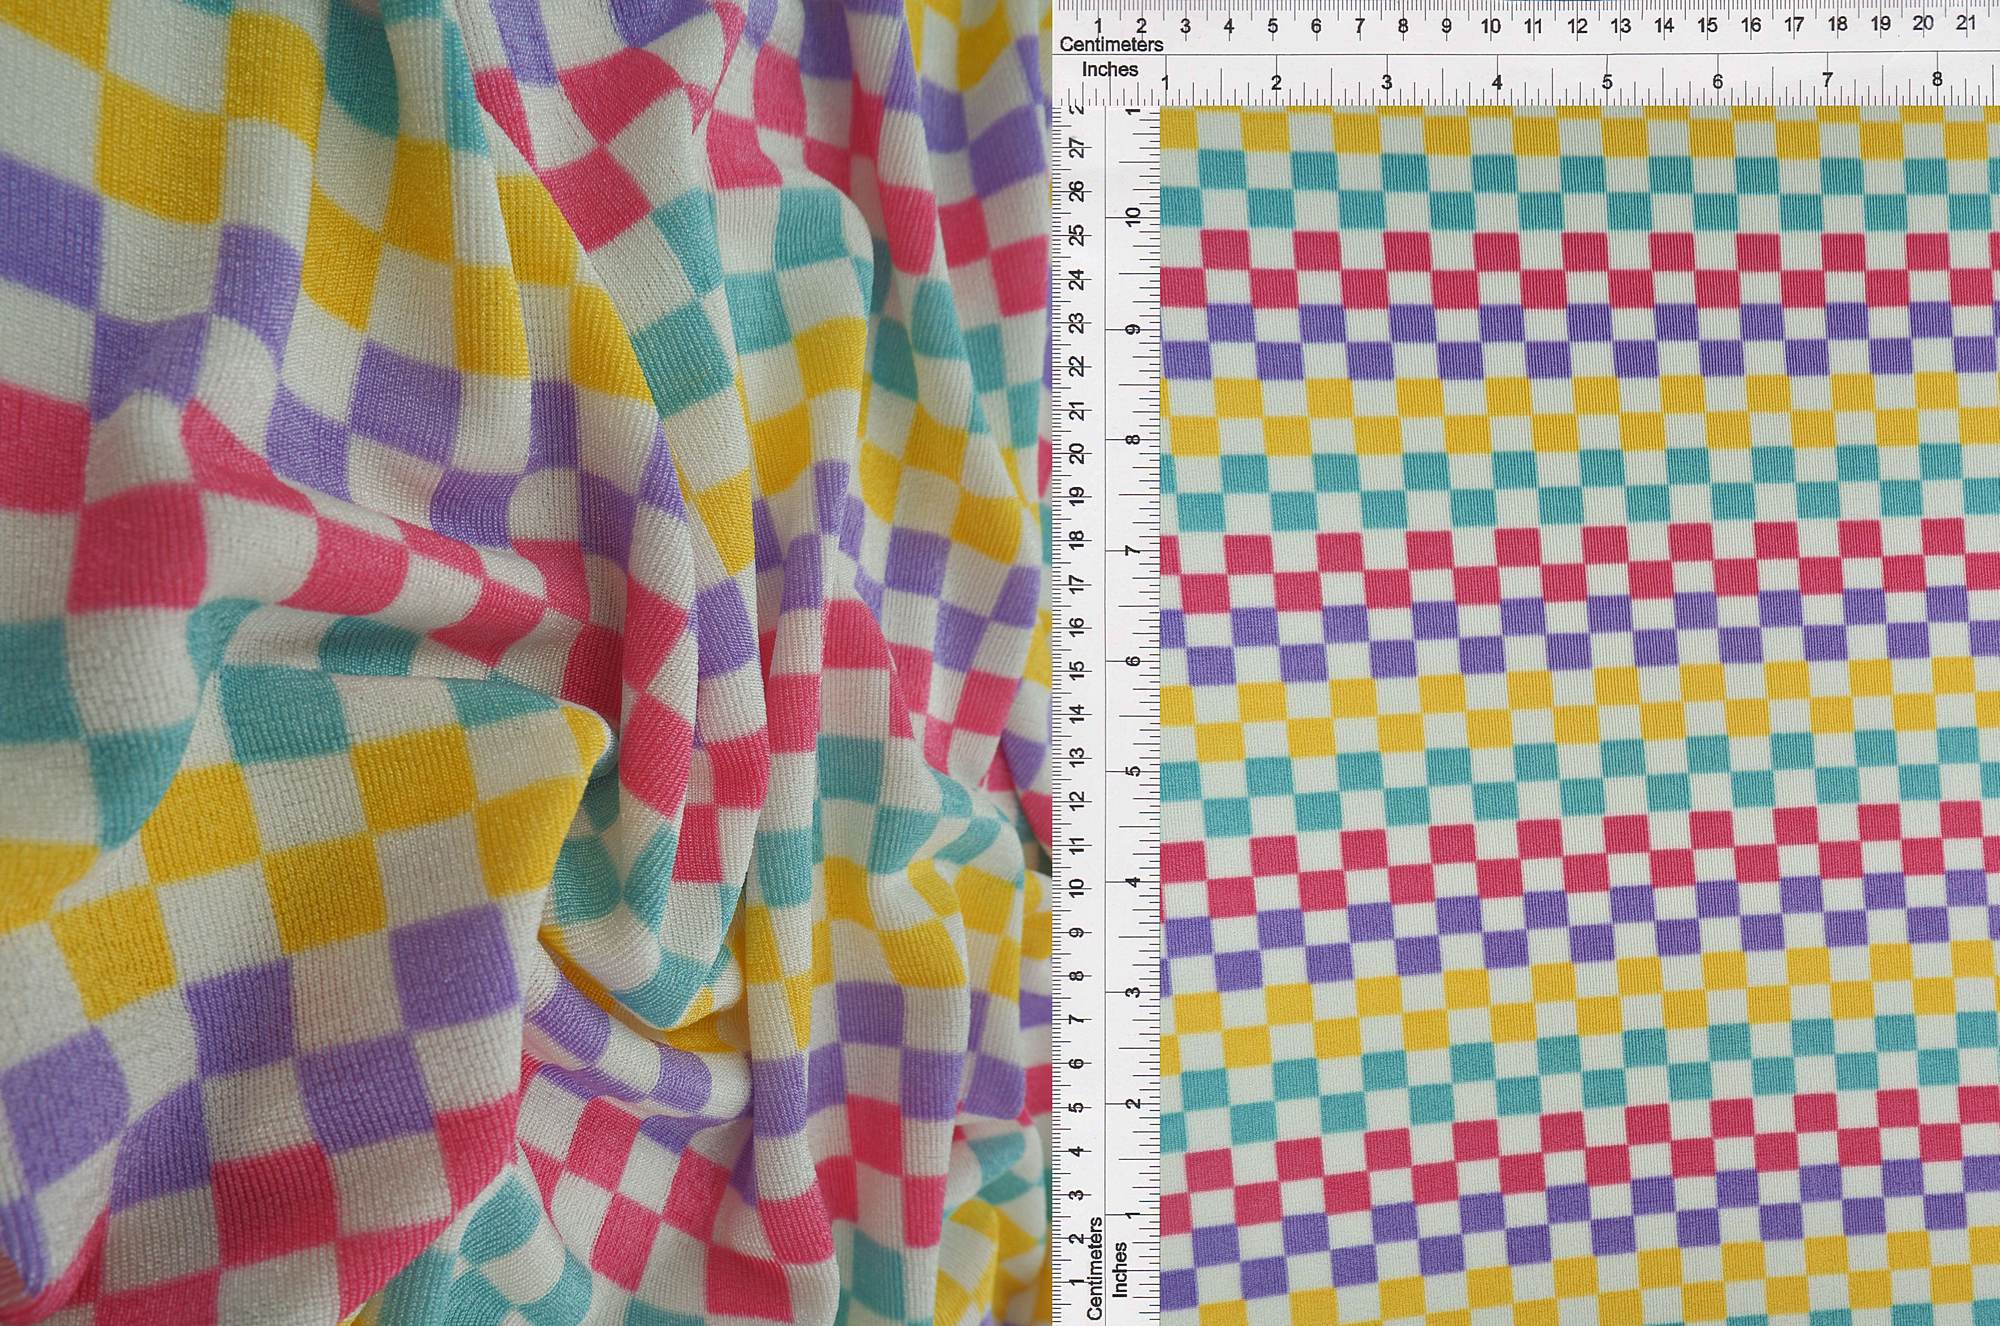2000x1326 pixels.
Task: Click the 4 mark on the horizontal inch ruler
Action: pyautogui.click(x=1497, y=83)
